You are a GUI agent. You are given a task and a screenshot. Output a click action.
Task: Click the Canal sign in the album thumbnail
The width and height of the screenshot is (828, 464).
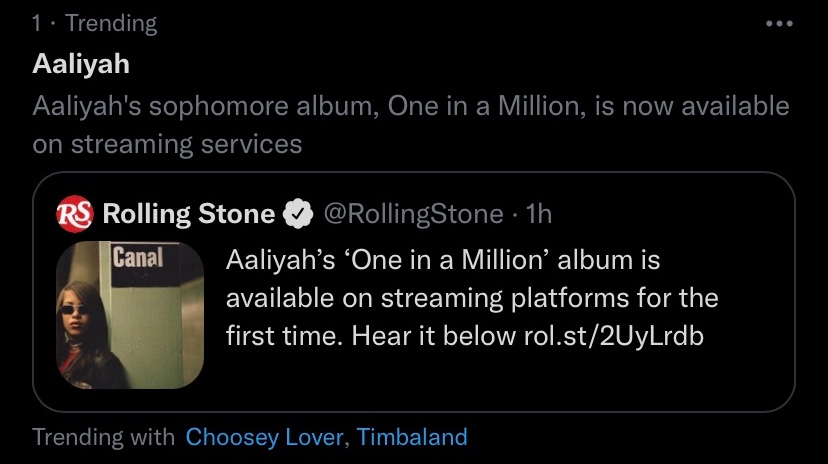tap(131, 256)
